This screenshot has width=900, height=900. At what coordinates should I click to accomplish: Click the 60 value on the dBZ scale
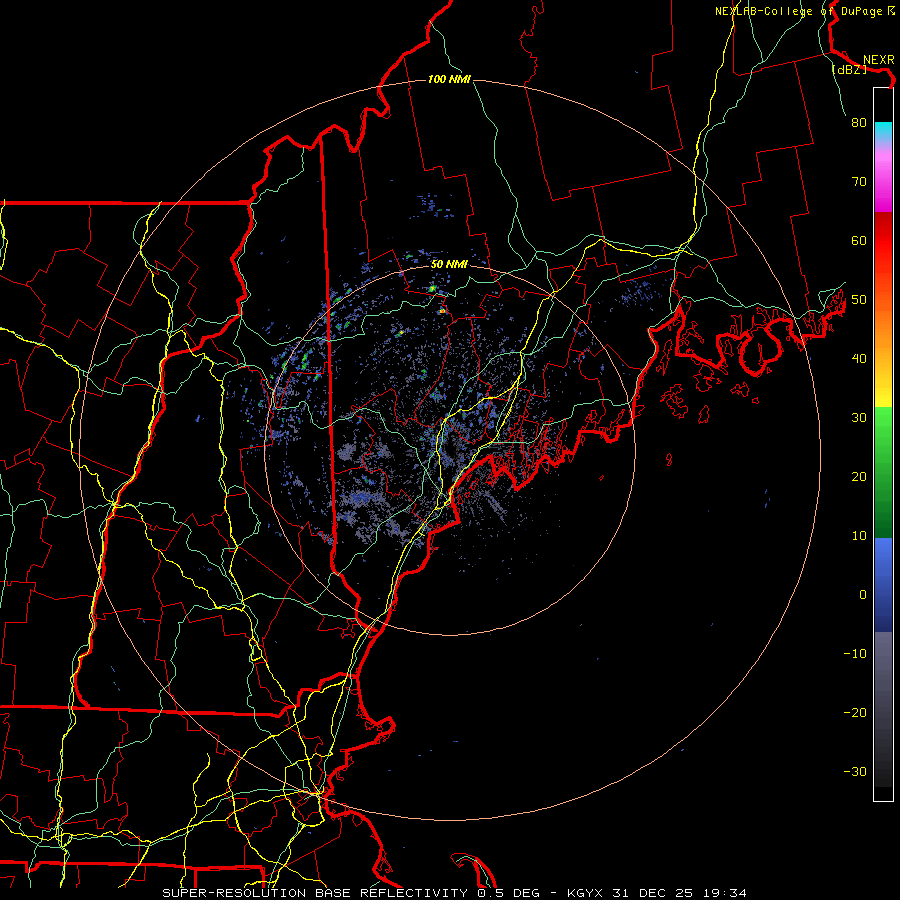(x=859, y=240)
